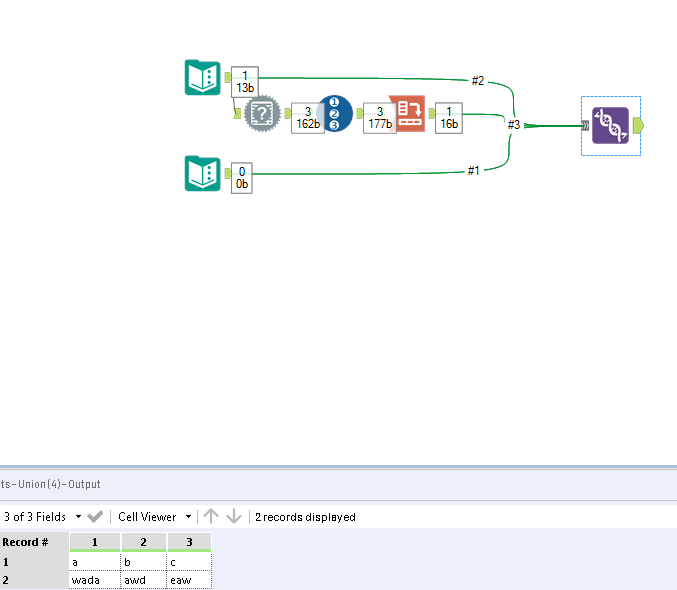
Task: Click the 162b record count box
Action: pyautogui.click(x=308, y=118)
